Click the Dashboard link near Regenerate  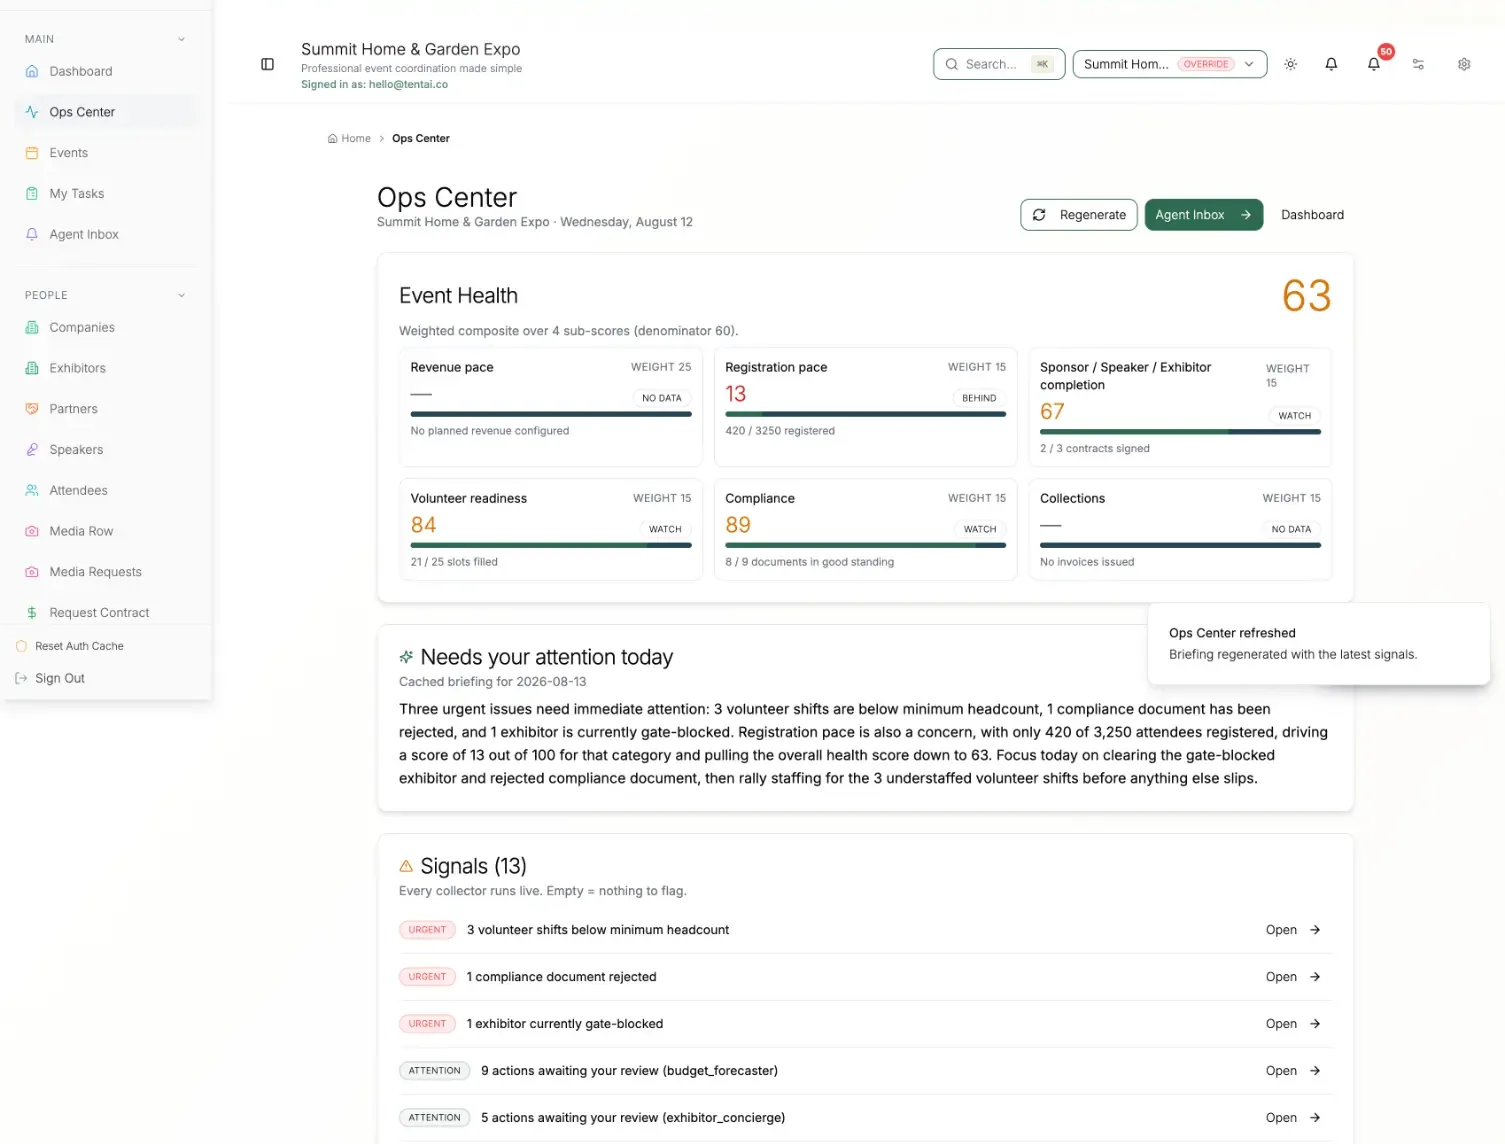(x=1312, y=215)
